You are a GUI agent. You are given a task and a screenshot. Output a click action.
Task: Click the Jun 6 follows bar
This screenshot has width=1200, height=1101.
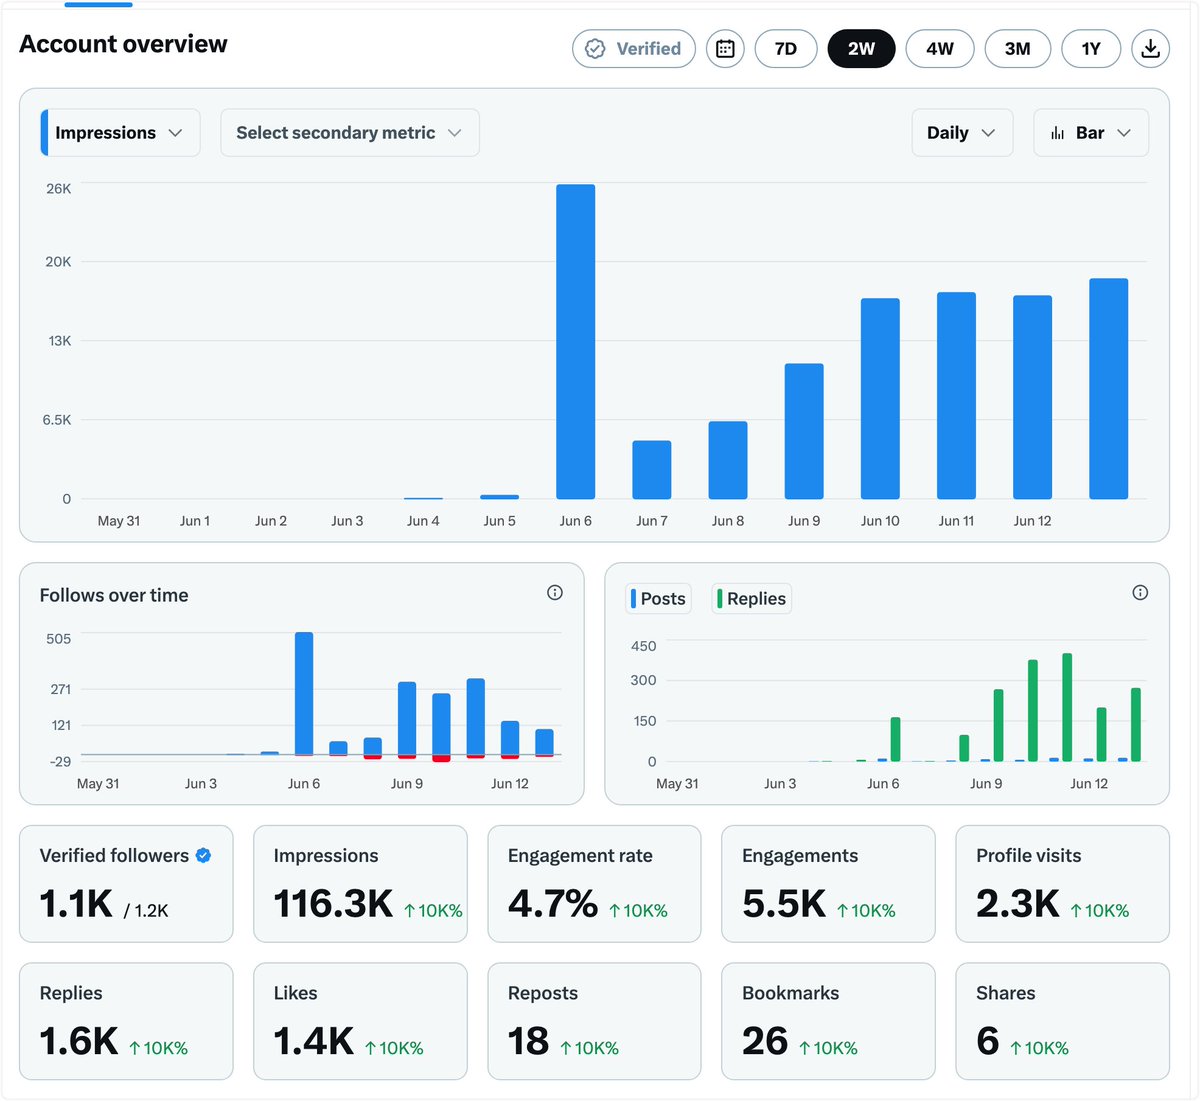[x=304, y=694]
